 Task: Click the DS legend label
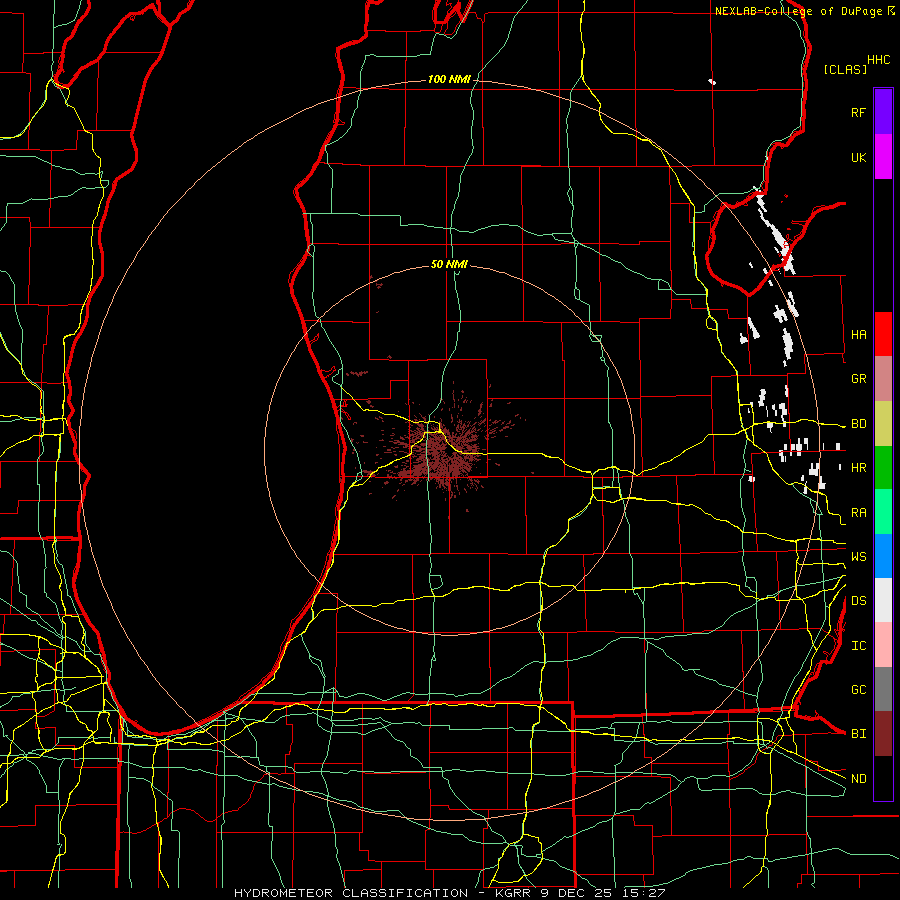coord(858,601)
